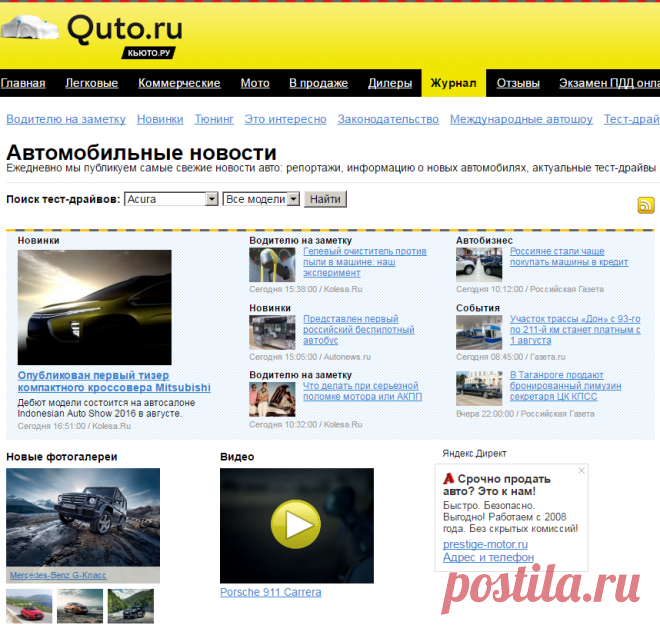Viewport: 660px width, 625px height.
Task: Open 'Россияне стали чаще покупать машины в кредит'
Action: (x=569, y=257)
